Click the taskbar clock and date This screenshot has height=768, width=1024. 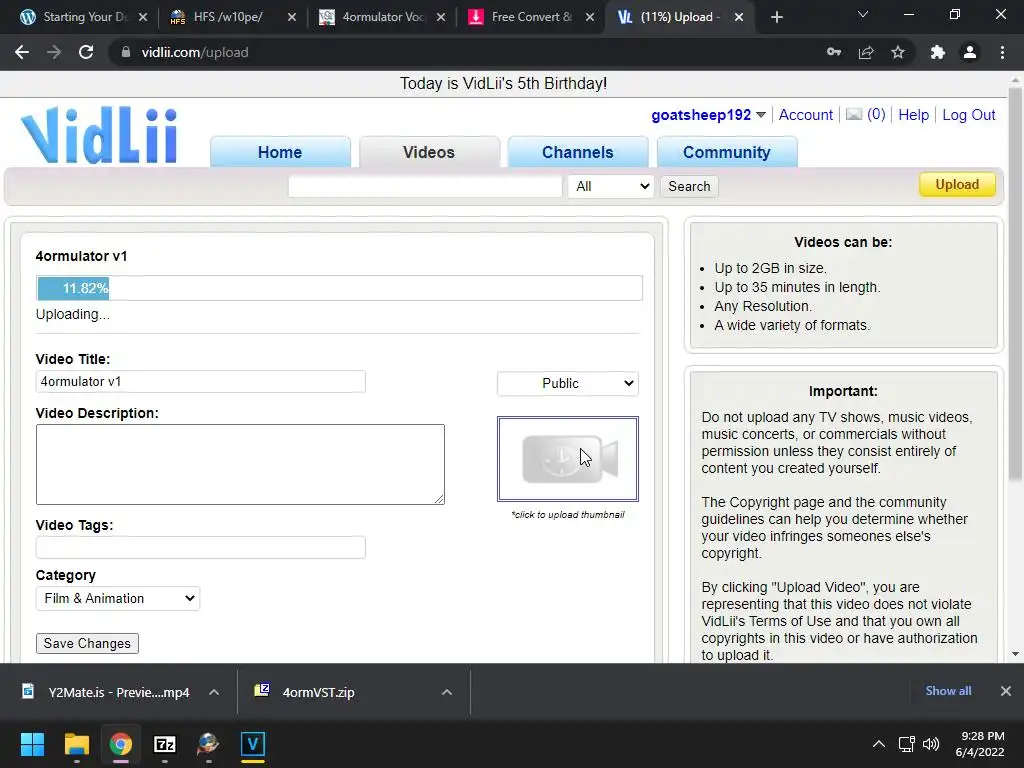980,744
